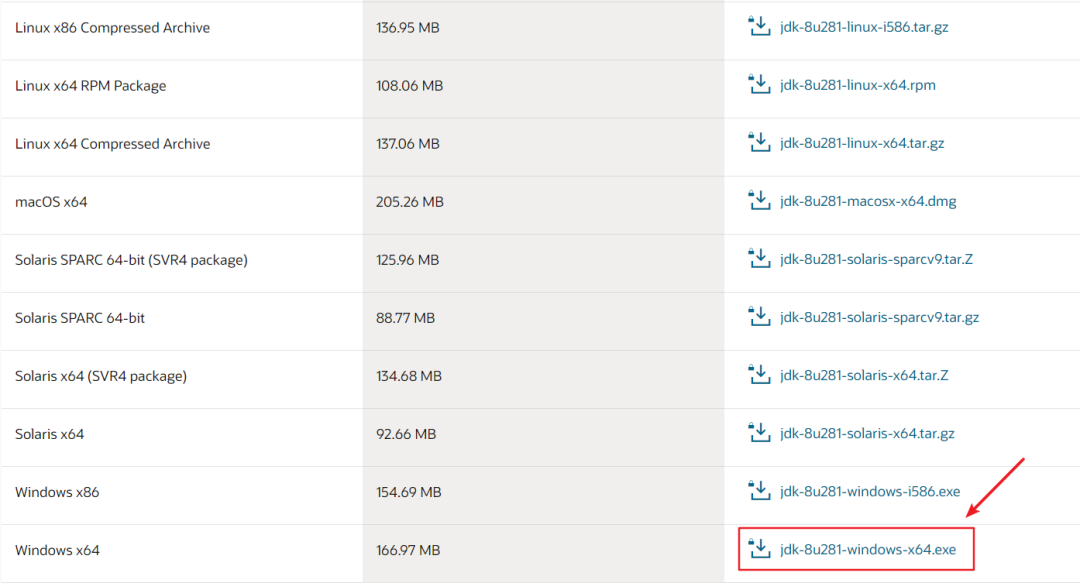
Task: Click download icon for solaris-sparcv9.tar.gz
Action: point(759,317)
